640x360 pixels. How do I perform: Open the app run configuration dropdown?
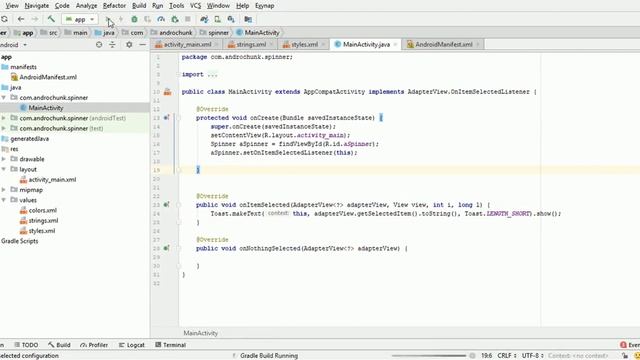click(80, 19)
